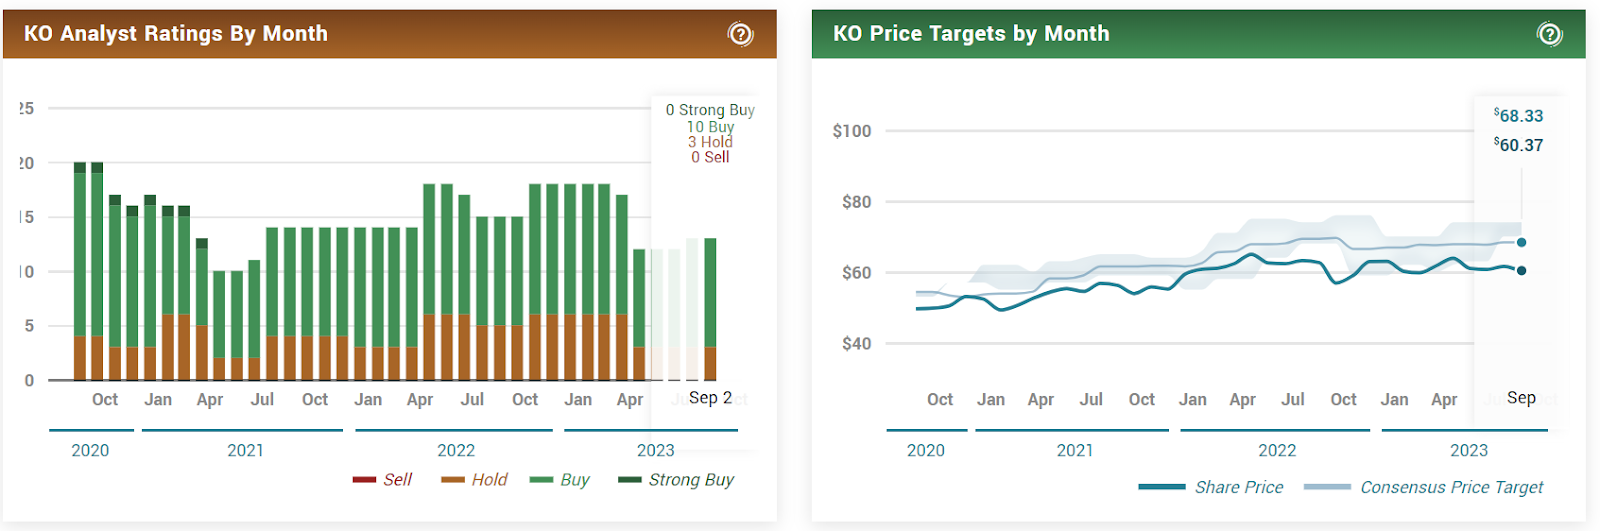Click the $60 axis label

[x=857, y=273]
